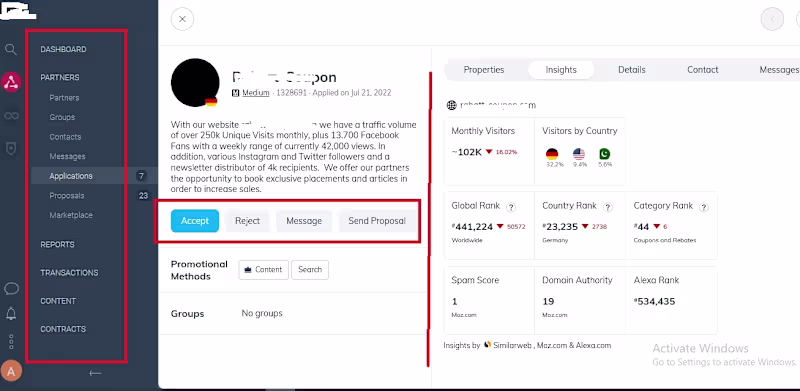Click the Send Proposal button

(377, 221)
